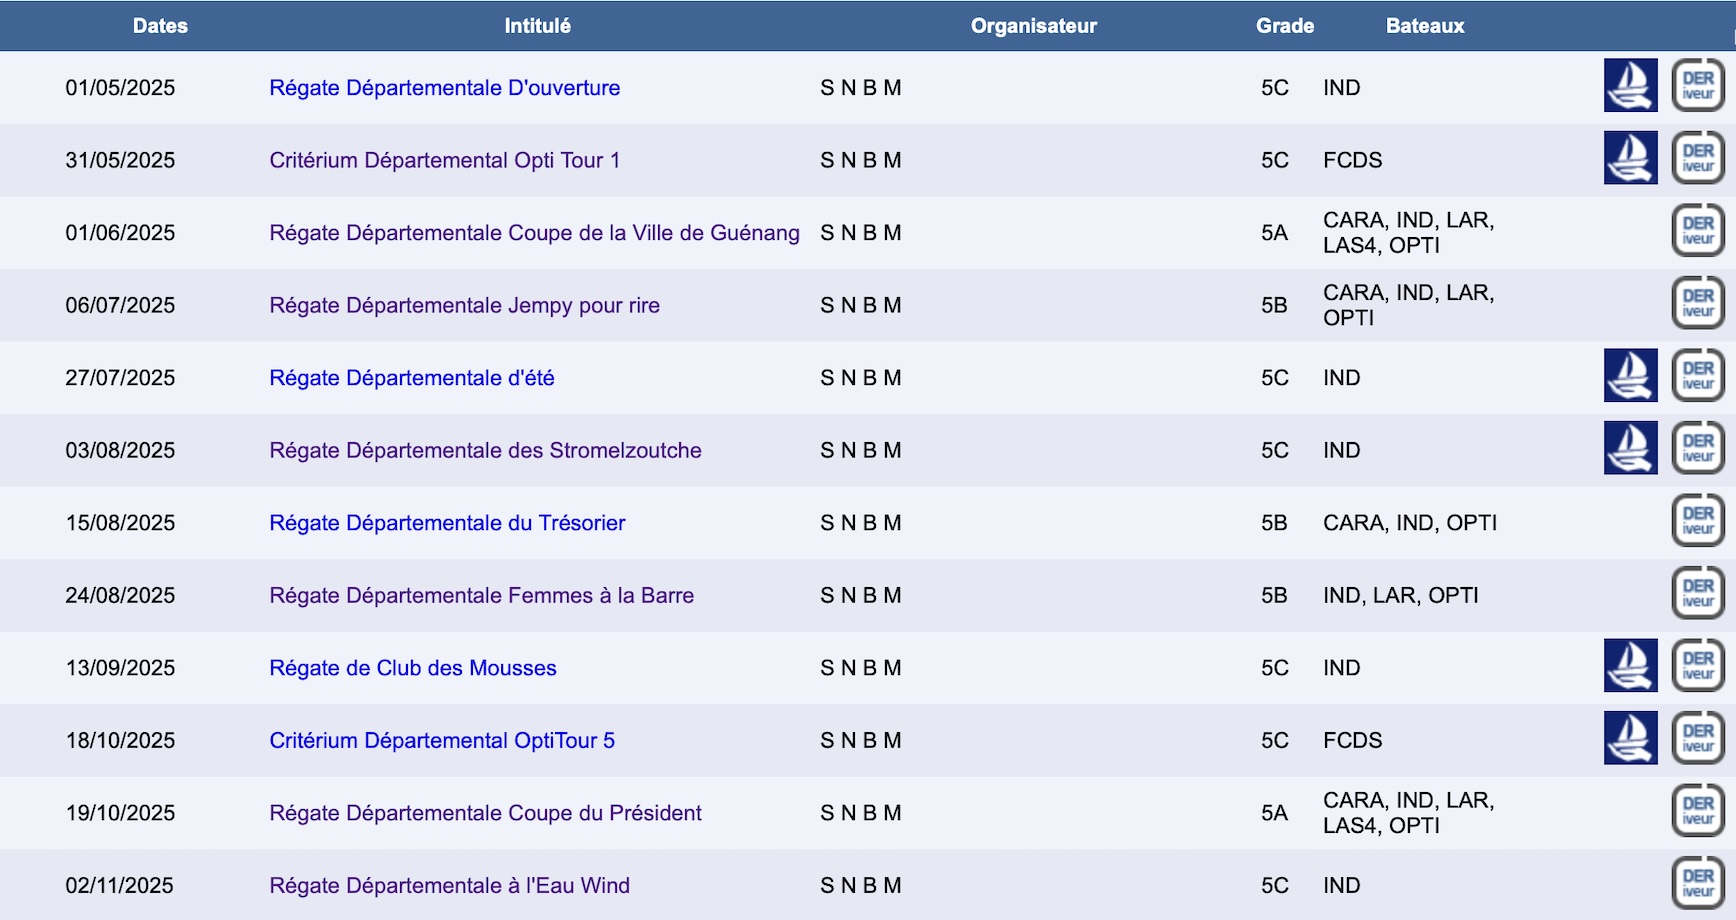Image resolution: width=1736 pixels, height=920 pixels.
Task: Follow Régate Départementale Femmes à la Barre link
Action: point(482,595)
